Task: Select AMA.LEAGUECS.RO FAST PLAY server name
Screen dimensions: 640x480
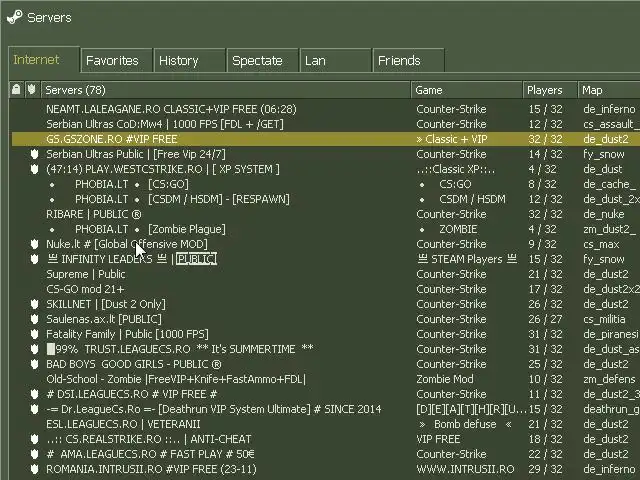Action: (150, 454)
